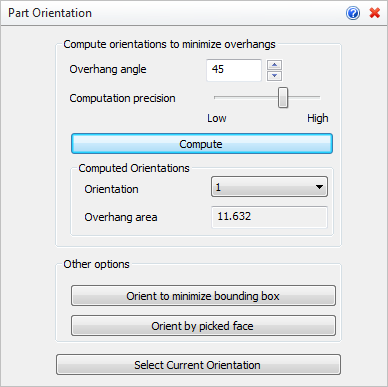This screenshot has width=388, height=387.
Task: Click the Computation precision slider handle
Action: pyautogui.click(x=283, y=98)
